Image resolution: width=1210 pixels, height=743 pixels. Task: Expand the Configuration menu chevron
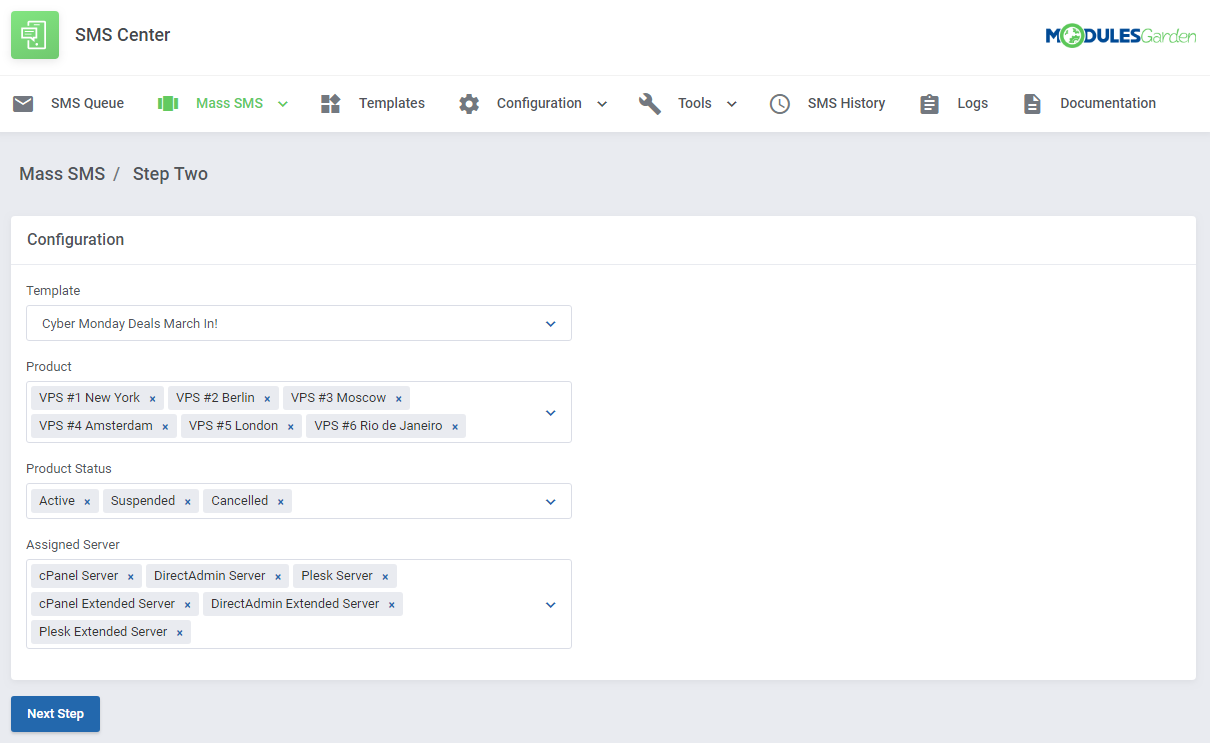tap(602, 103)
